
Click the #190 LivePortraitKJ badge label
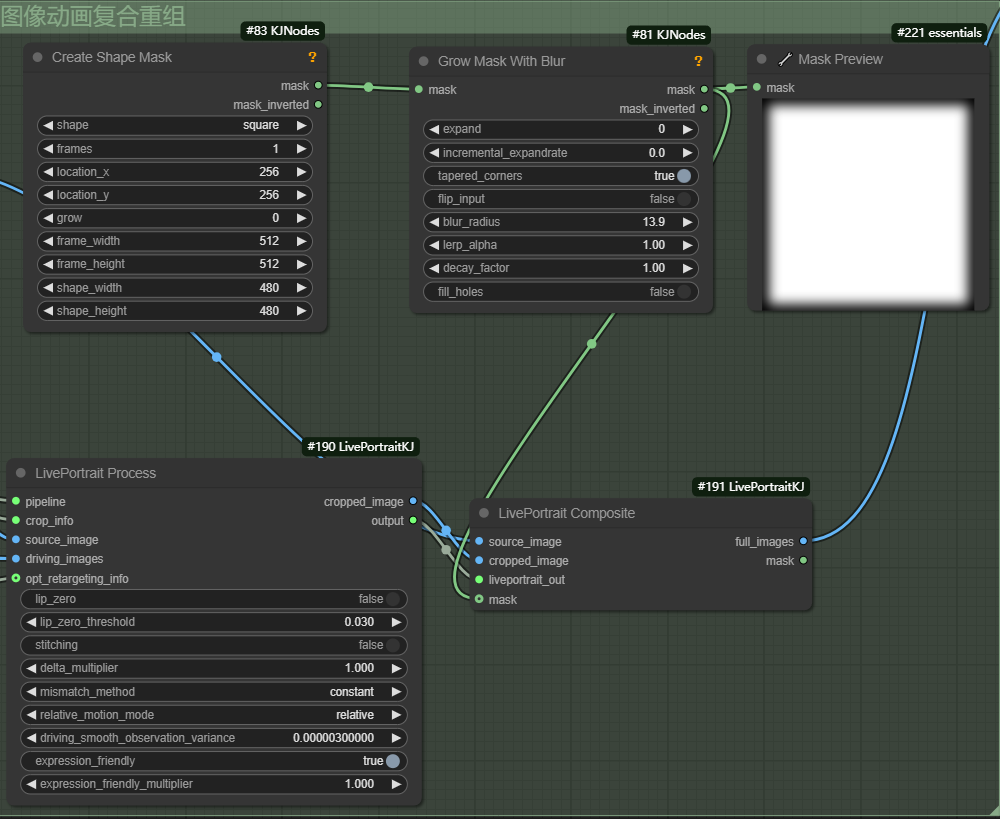(x=361, y=447)
